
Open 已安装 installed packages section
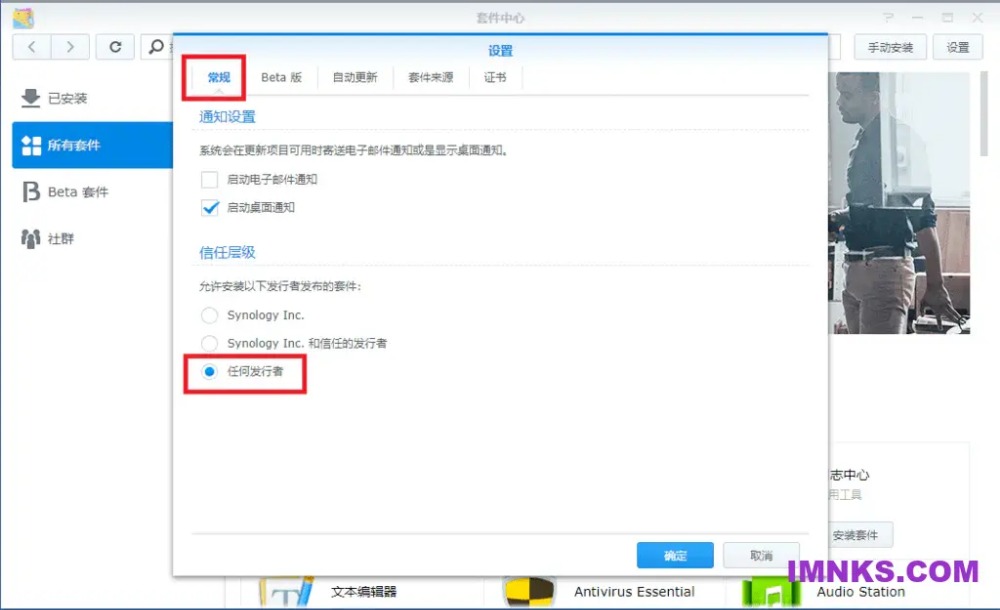click(67, 98)
